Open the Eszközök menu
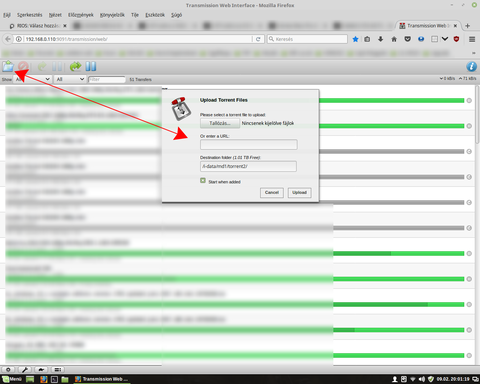The height and width of the screenshot is (384, 480). tap(155, 15)
